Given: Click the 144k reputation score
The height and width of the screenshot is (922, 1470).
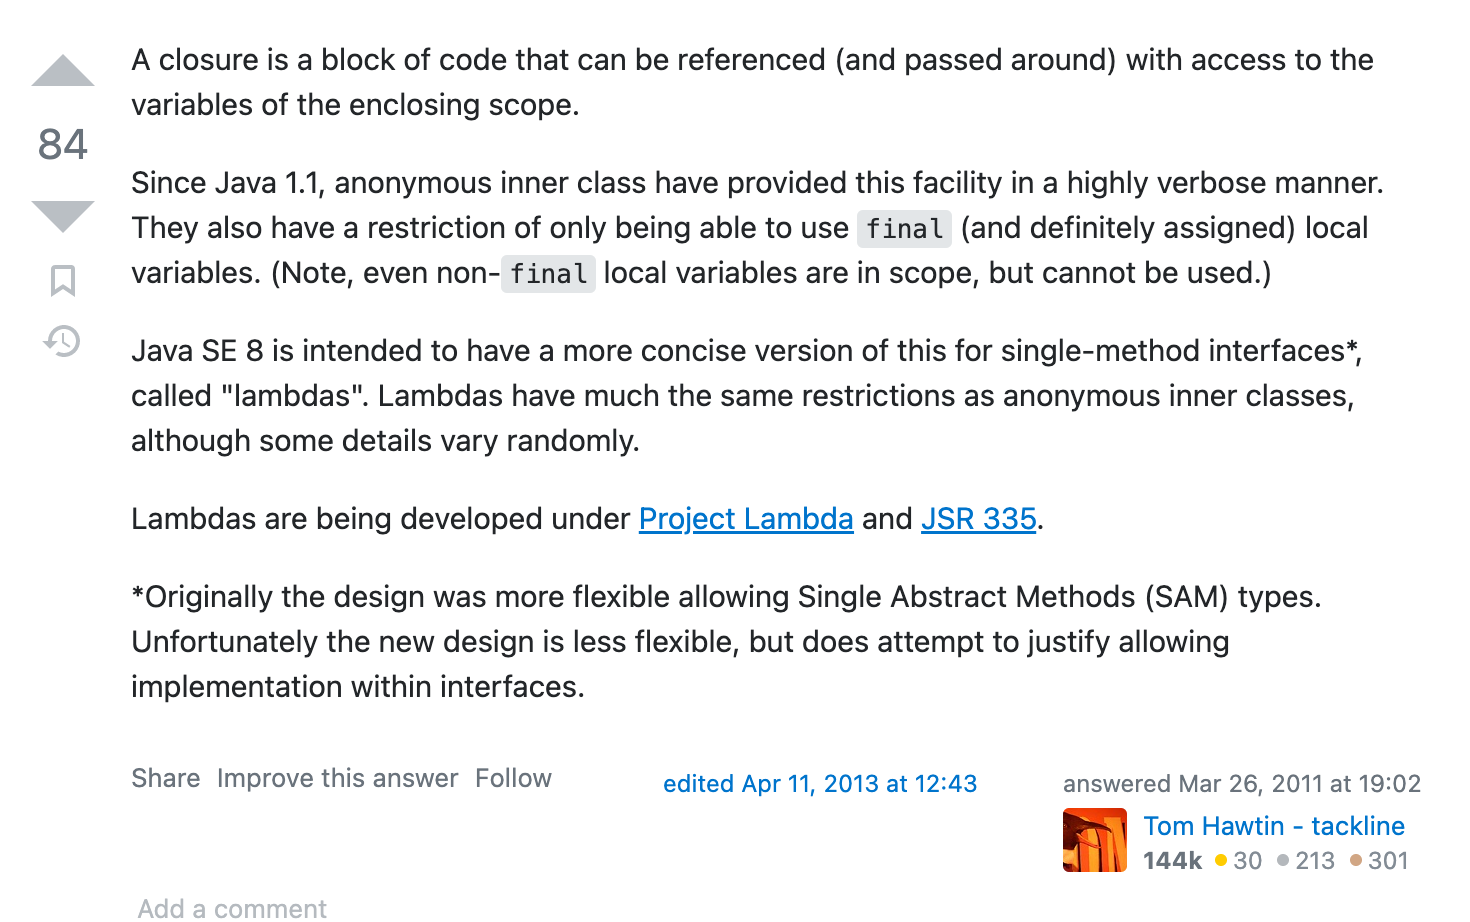Looking at the screenshot, I should click(x=1172, y=860).
